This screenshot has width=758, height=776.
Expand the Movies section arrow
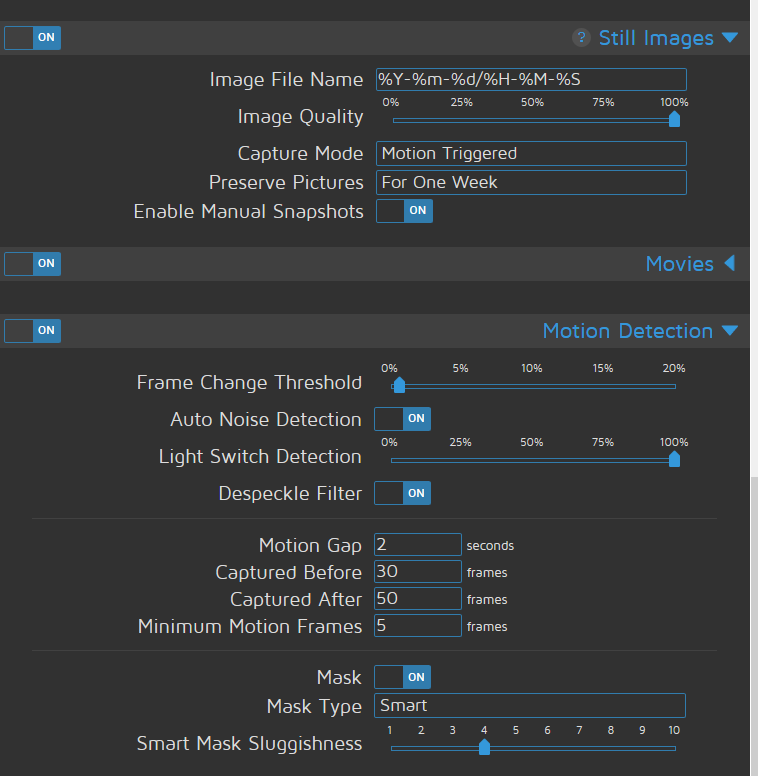pyautogui.click(x=730, y=264)
